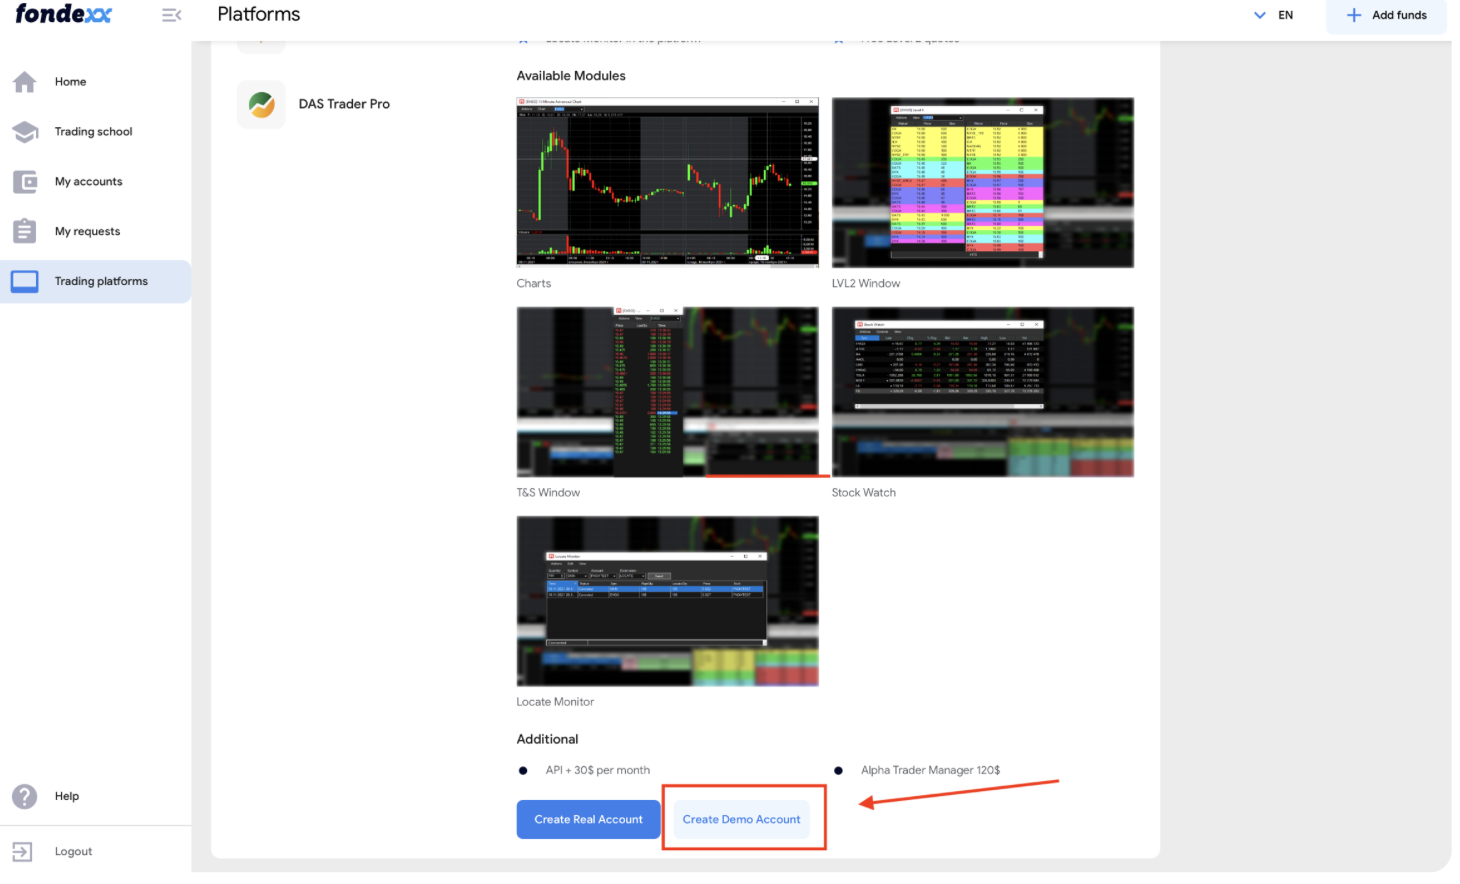Click the Trading platforms monitor icon

(25, 282)
